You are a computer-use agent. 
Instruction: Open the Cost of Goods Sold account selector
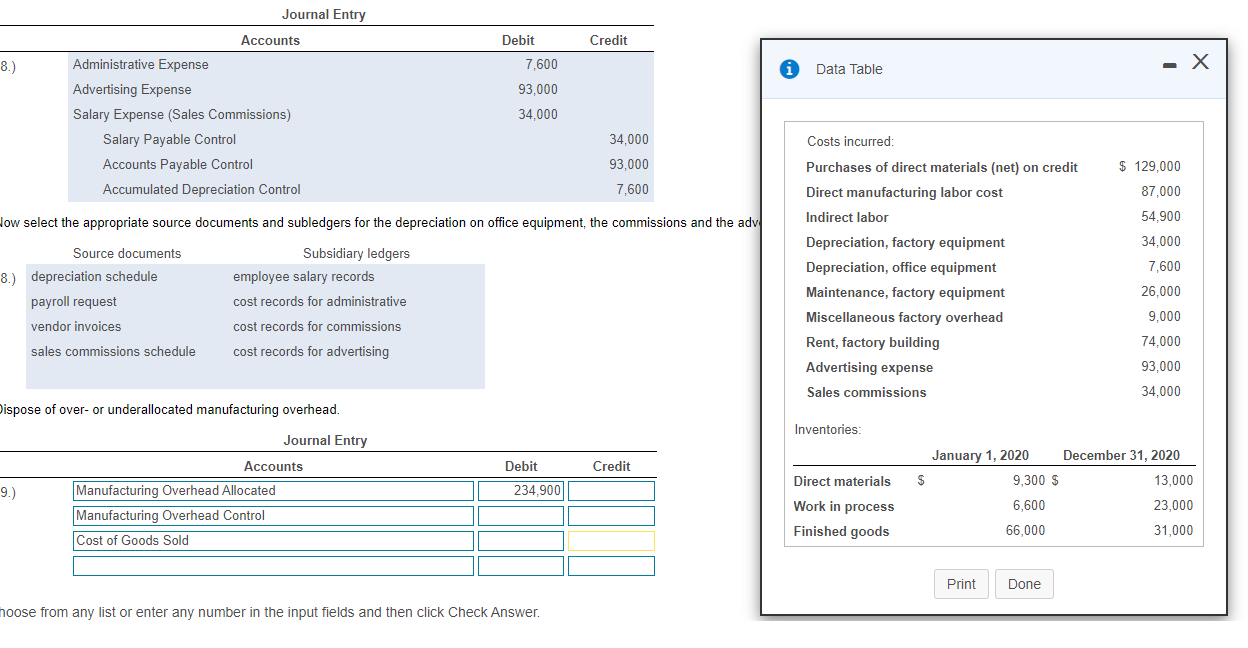[x=273, y=540]
